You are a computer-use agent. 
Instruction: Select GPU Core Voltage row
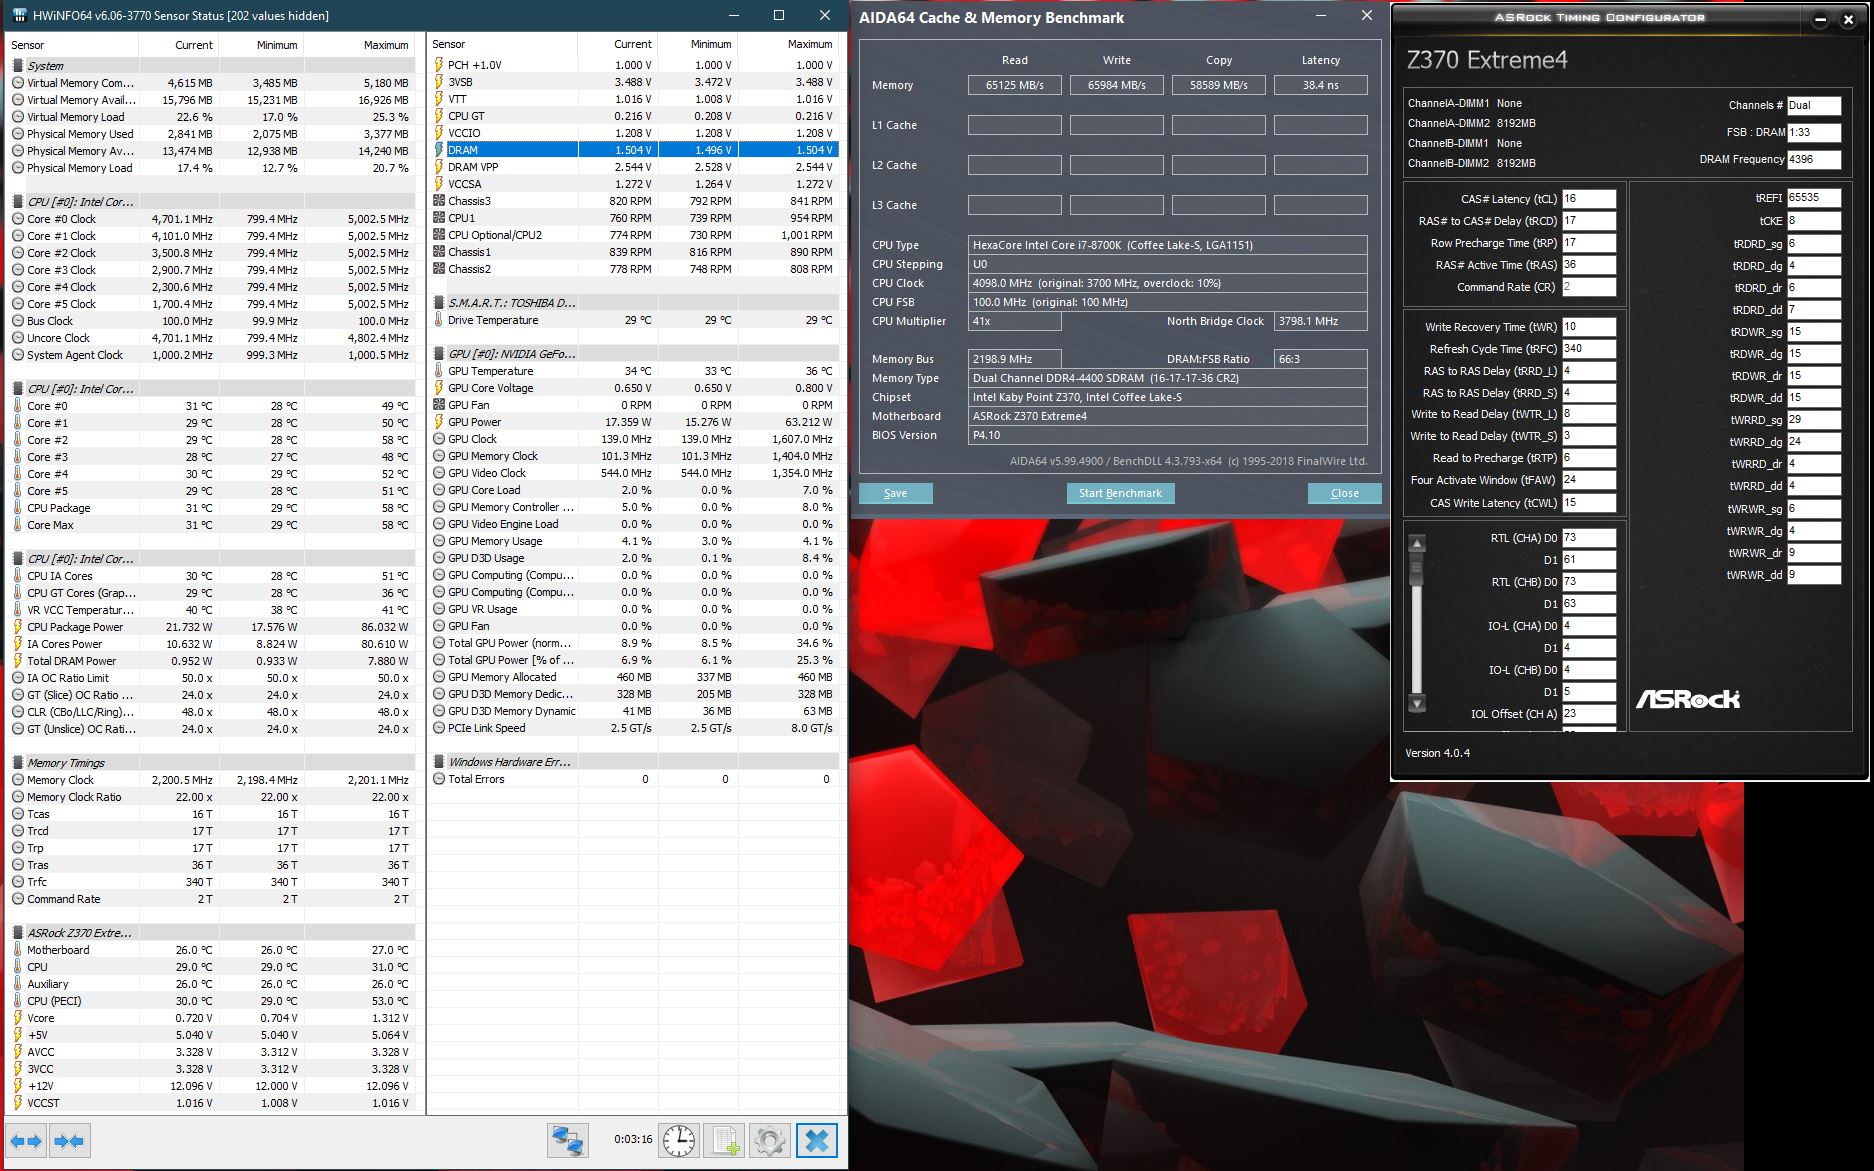click(x=634, y=388)
